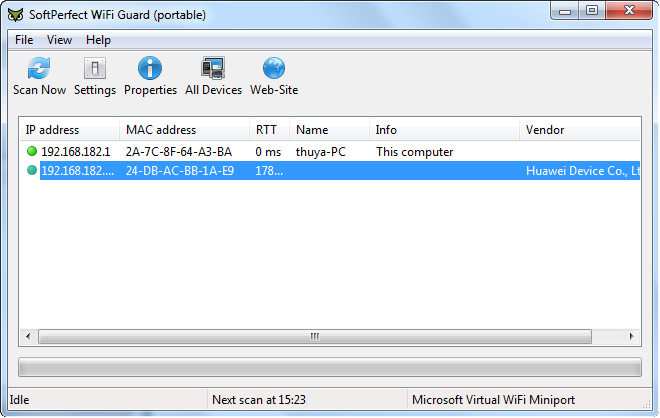Screen dimensions: 660x418
Task: Open the Help menu
Action: [98, 40]
